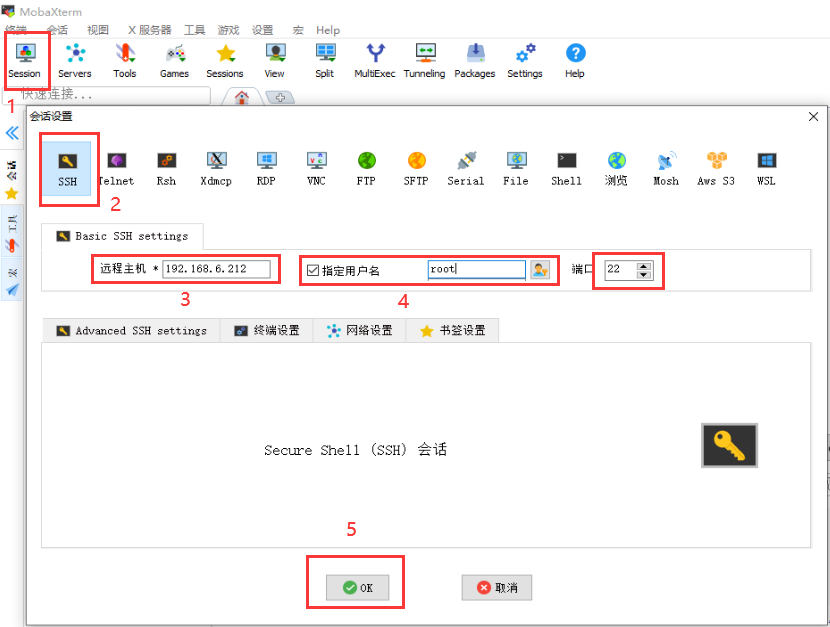The height and width of the screenshot is (627, 830).
Task: Click the View toolbar icon
Action: tap(275, 61)
